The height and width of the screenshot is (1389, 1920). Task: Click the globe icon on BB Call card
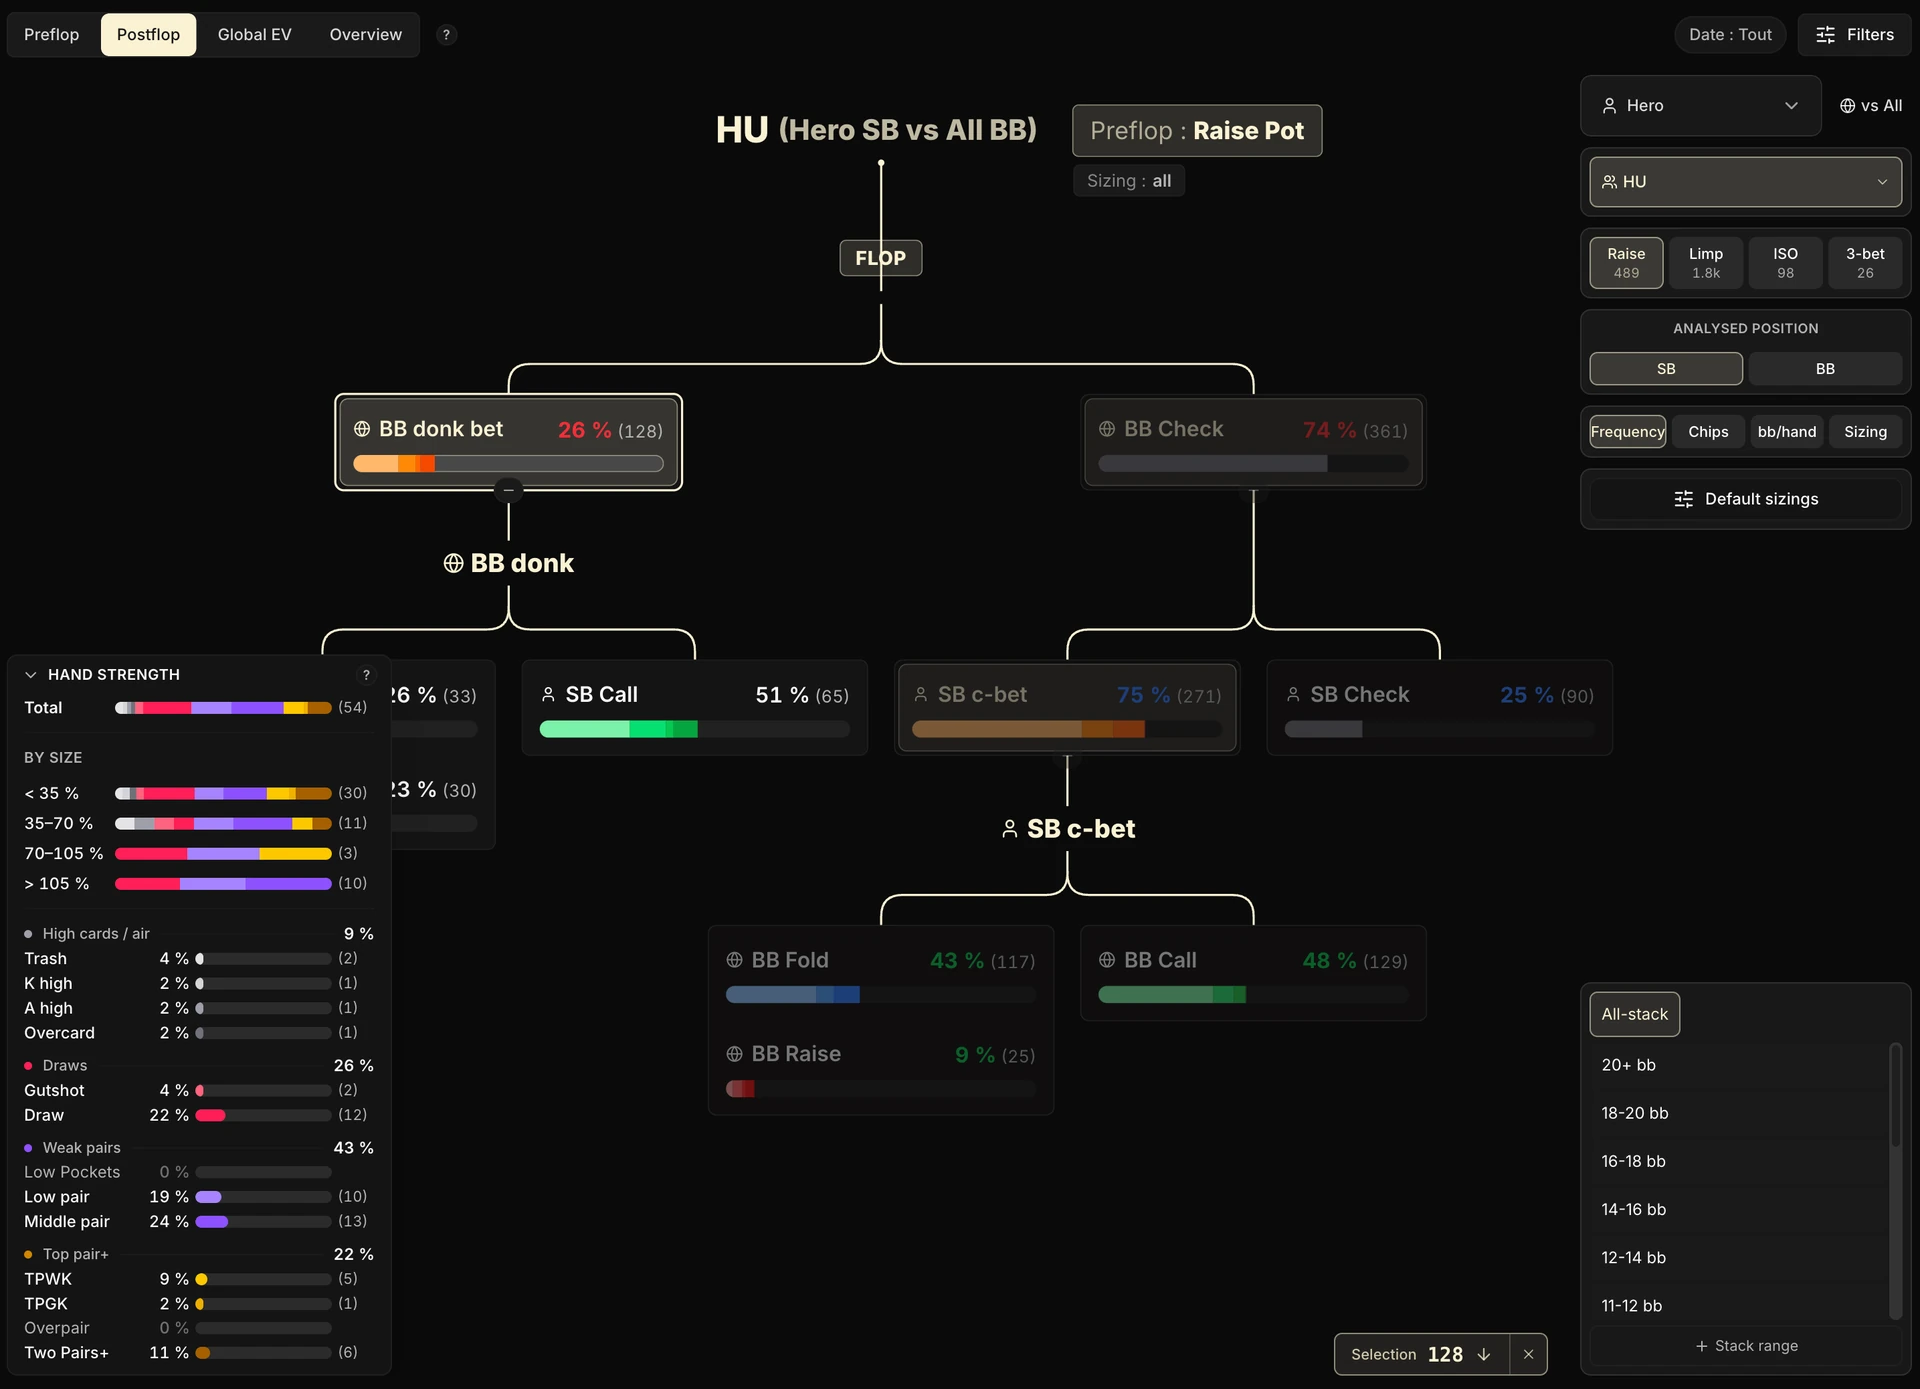coord(1107,960)
